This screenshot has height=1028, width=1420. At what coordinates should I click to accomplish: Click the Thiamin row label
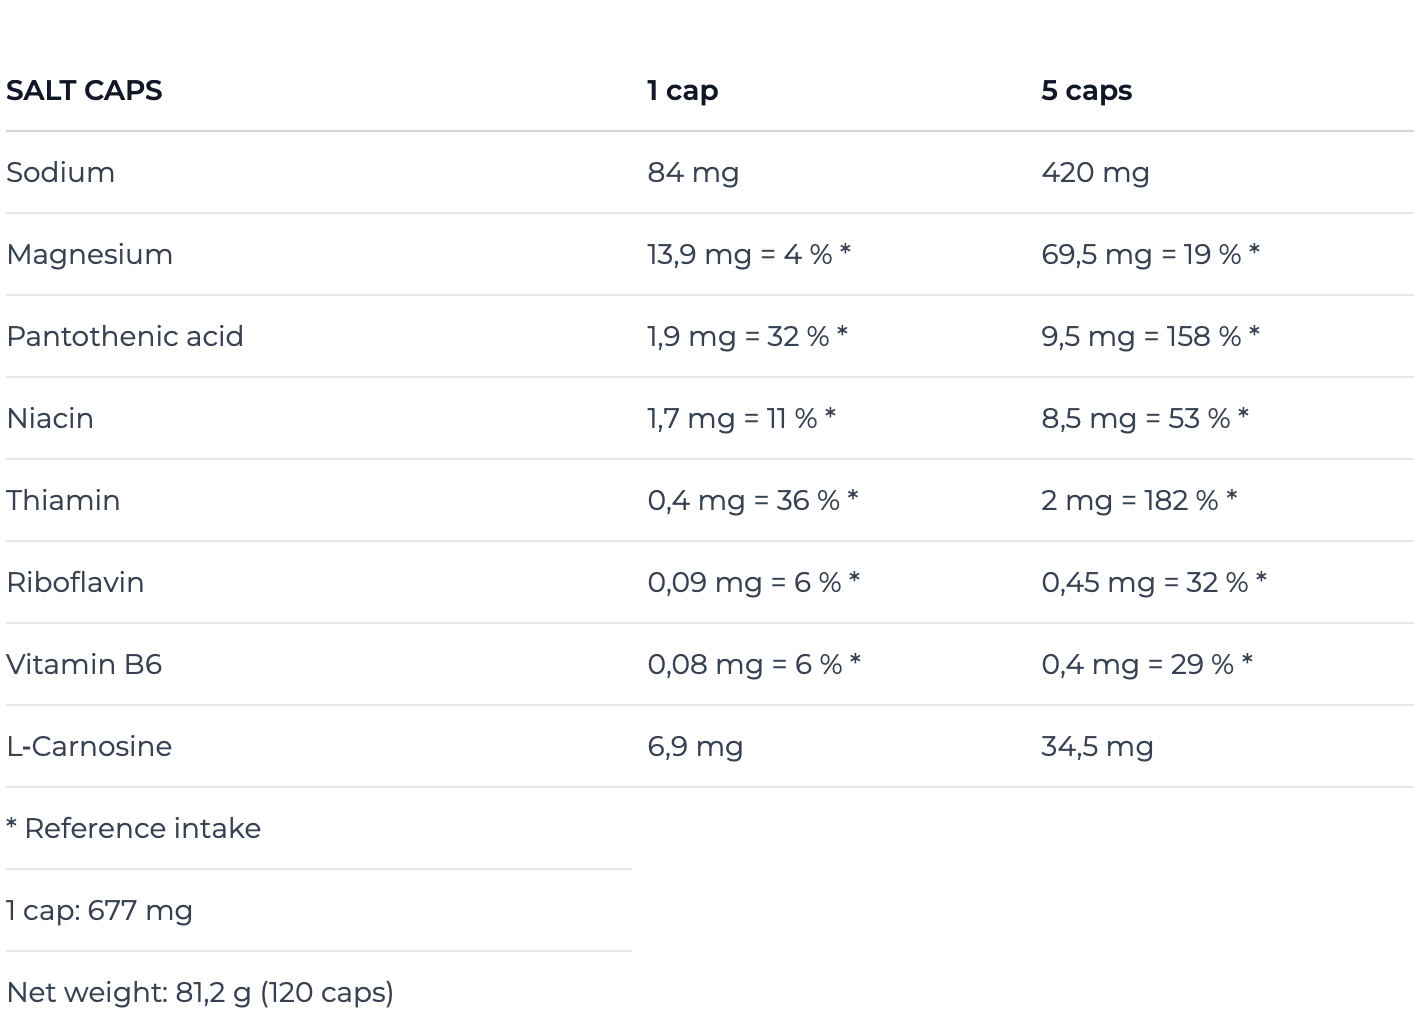[63, 500]
